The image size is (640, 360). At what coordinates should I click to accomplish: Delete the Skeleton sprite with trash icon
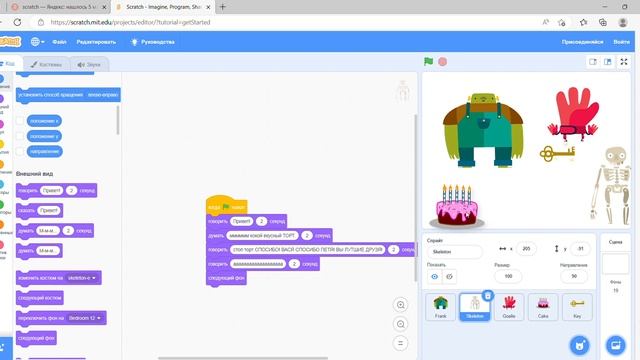click(488, 296)
